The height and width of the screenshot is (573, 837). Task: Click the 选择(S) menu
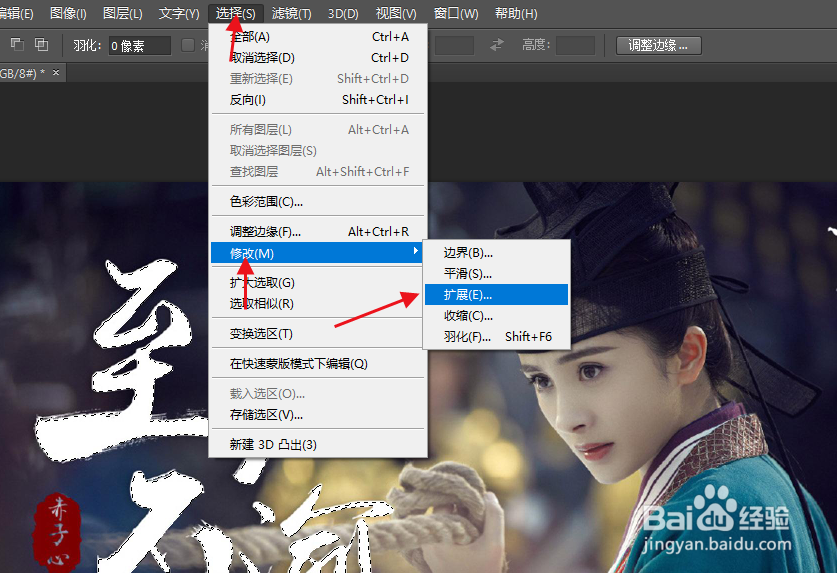click(x=235, y=13)
